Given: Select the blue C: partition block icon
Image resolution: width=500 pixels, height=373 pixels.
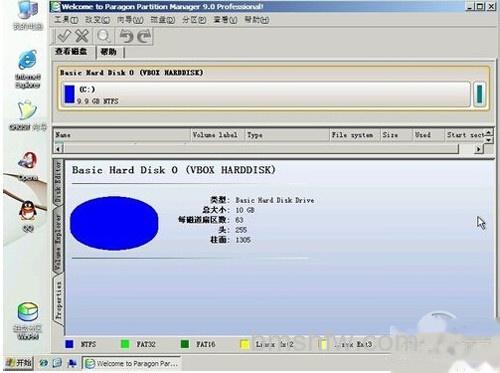Looking at the screenshot, I should pyautogui.click(x=69, y=94).
